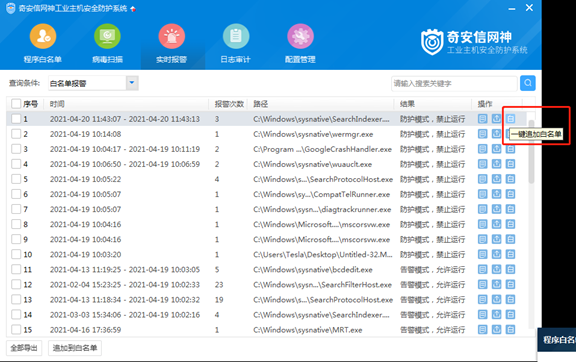Viewport: 576px width, 362px height.
Task: Details icon for row 13 SearchProtocolHost.exe
Action: click(x=482, y=300)
